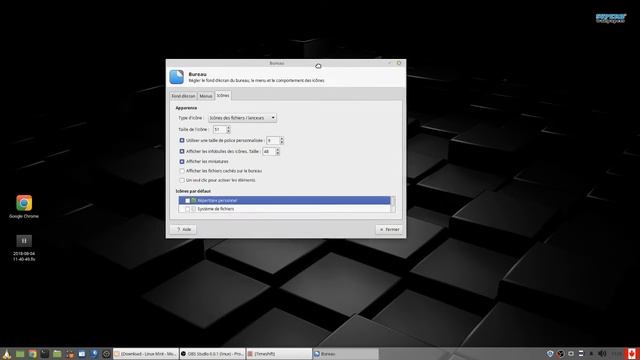Screen dimensions: 640x360
Task: Launch Chrome from the panel launcher
Action: (x=32, y=354)
